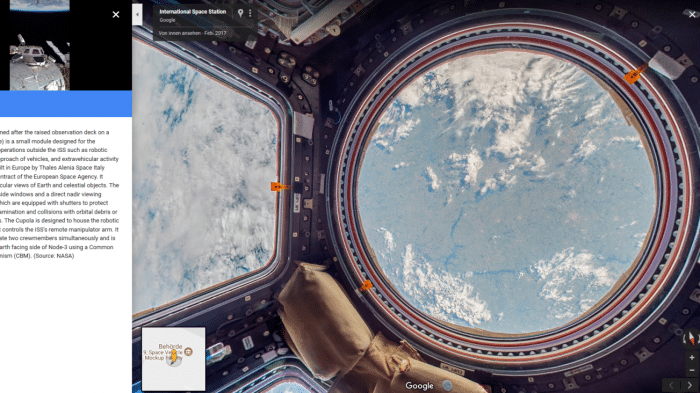Click the compass to reset the view north

691,338
